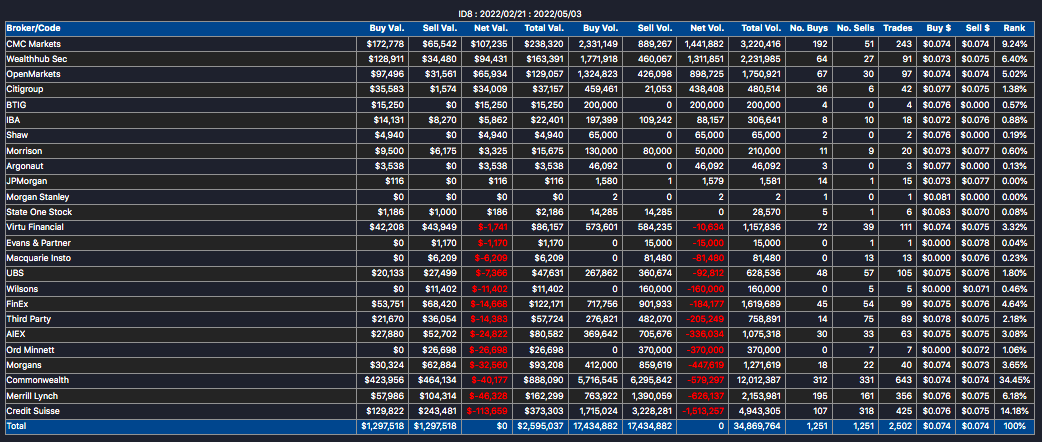1042x442 pixels.
Task: Select the Evans & Partner broker name
Action: tap(39, 243)
